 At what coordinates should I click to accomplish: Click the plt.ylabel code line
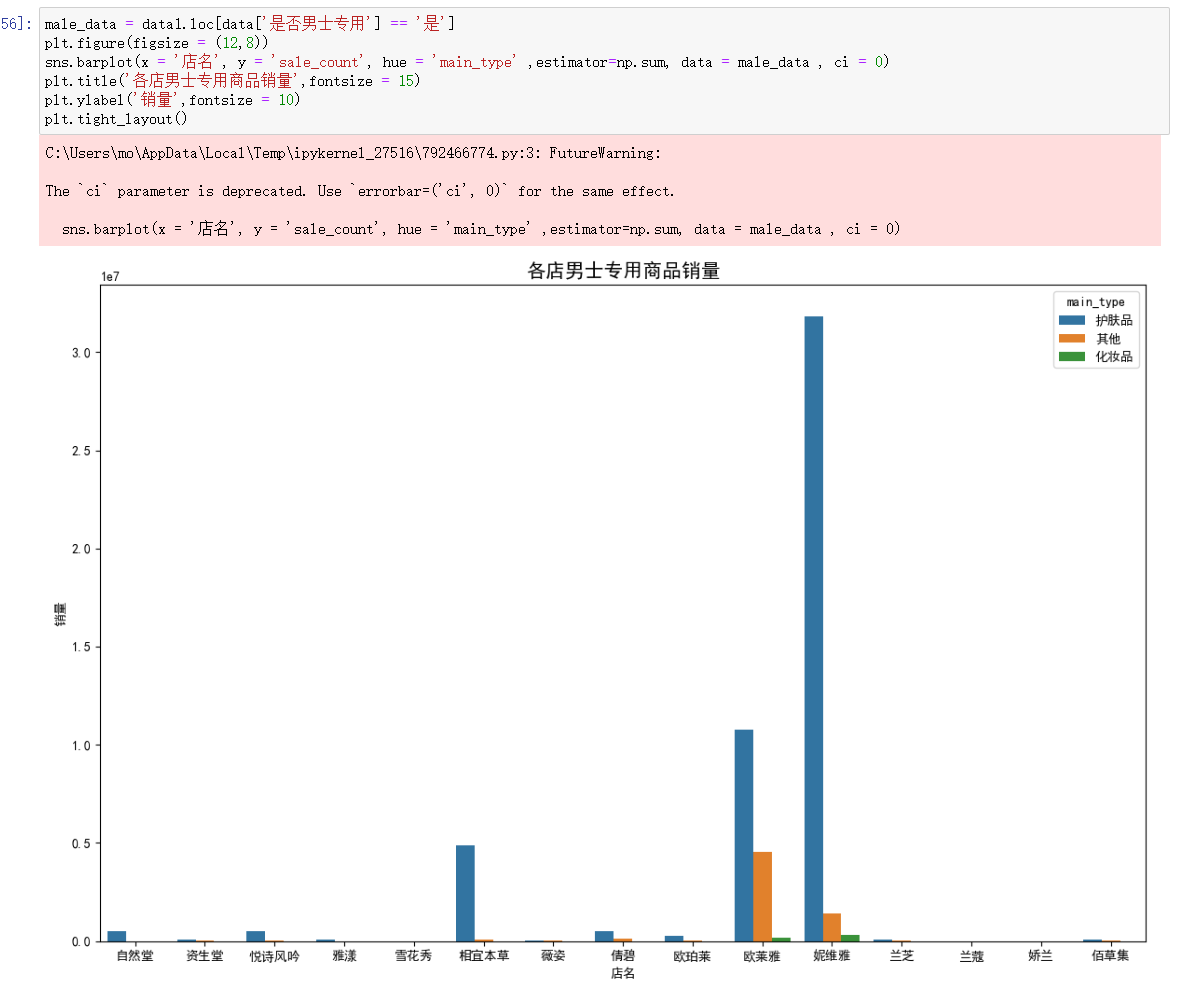click(172, 100)
